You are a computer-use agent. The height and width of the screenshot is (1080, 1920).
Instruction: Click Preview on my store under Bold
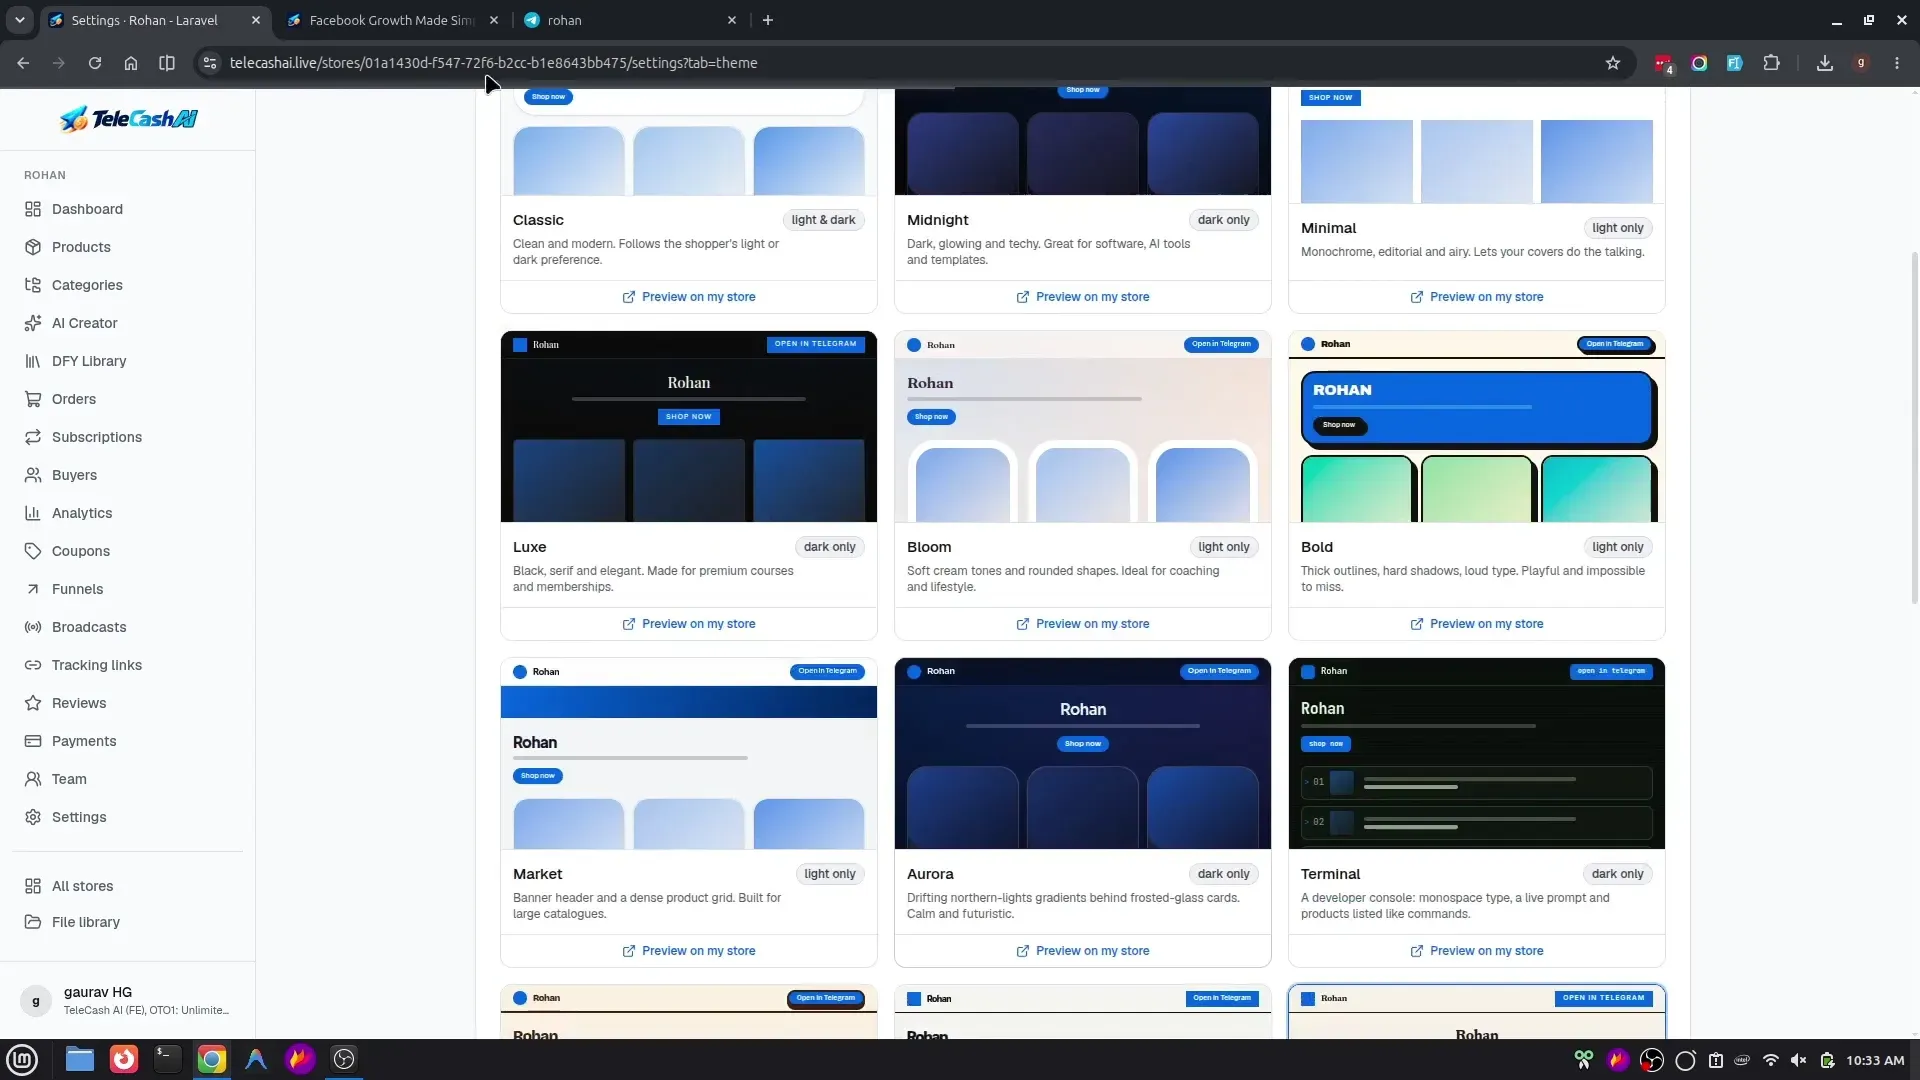click(1477, 624)
